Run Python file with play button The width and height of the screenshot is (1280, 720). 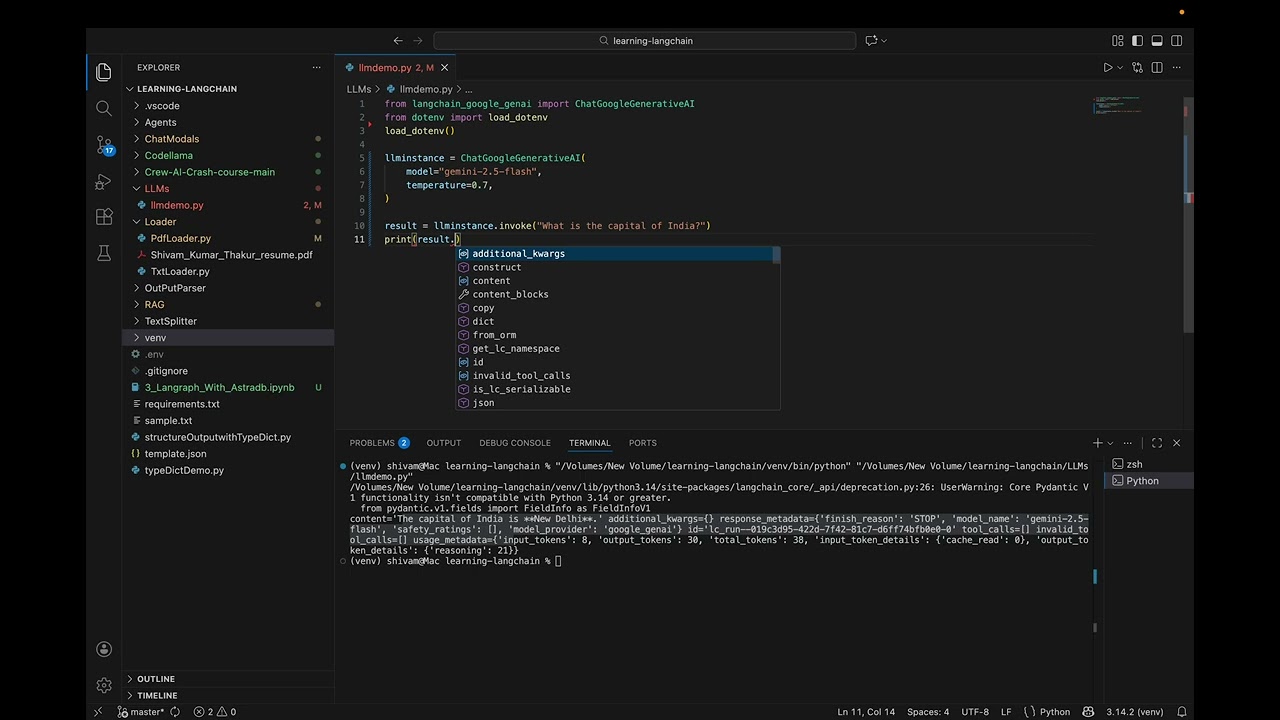point(1107,68)
